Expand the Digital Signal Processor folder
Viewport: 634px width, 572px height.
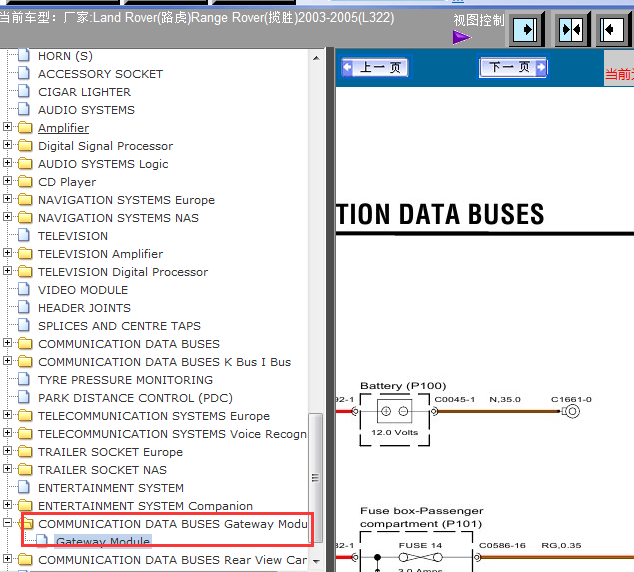pos(7,145)
